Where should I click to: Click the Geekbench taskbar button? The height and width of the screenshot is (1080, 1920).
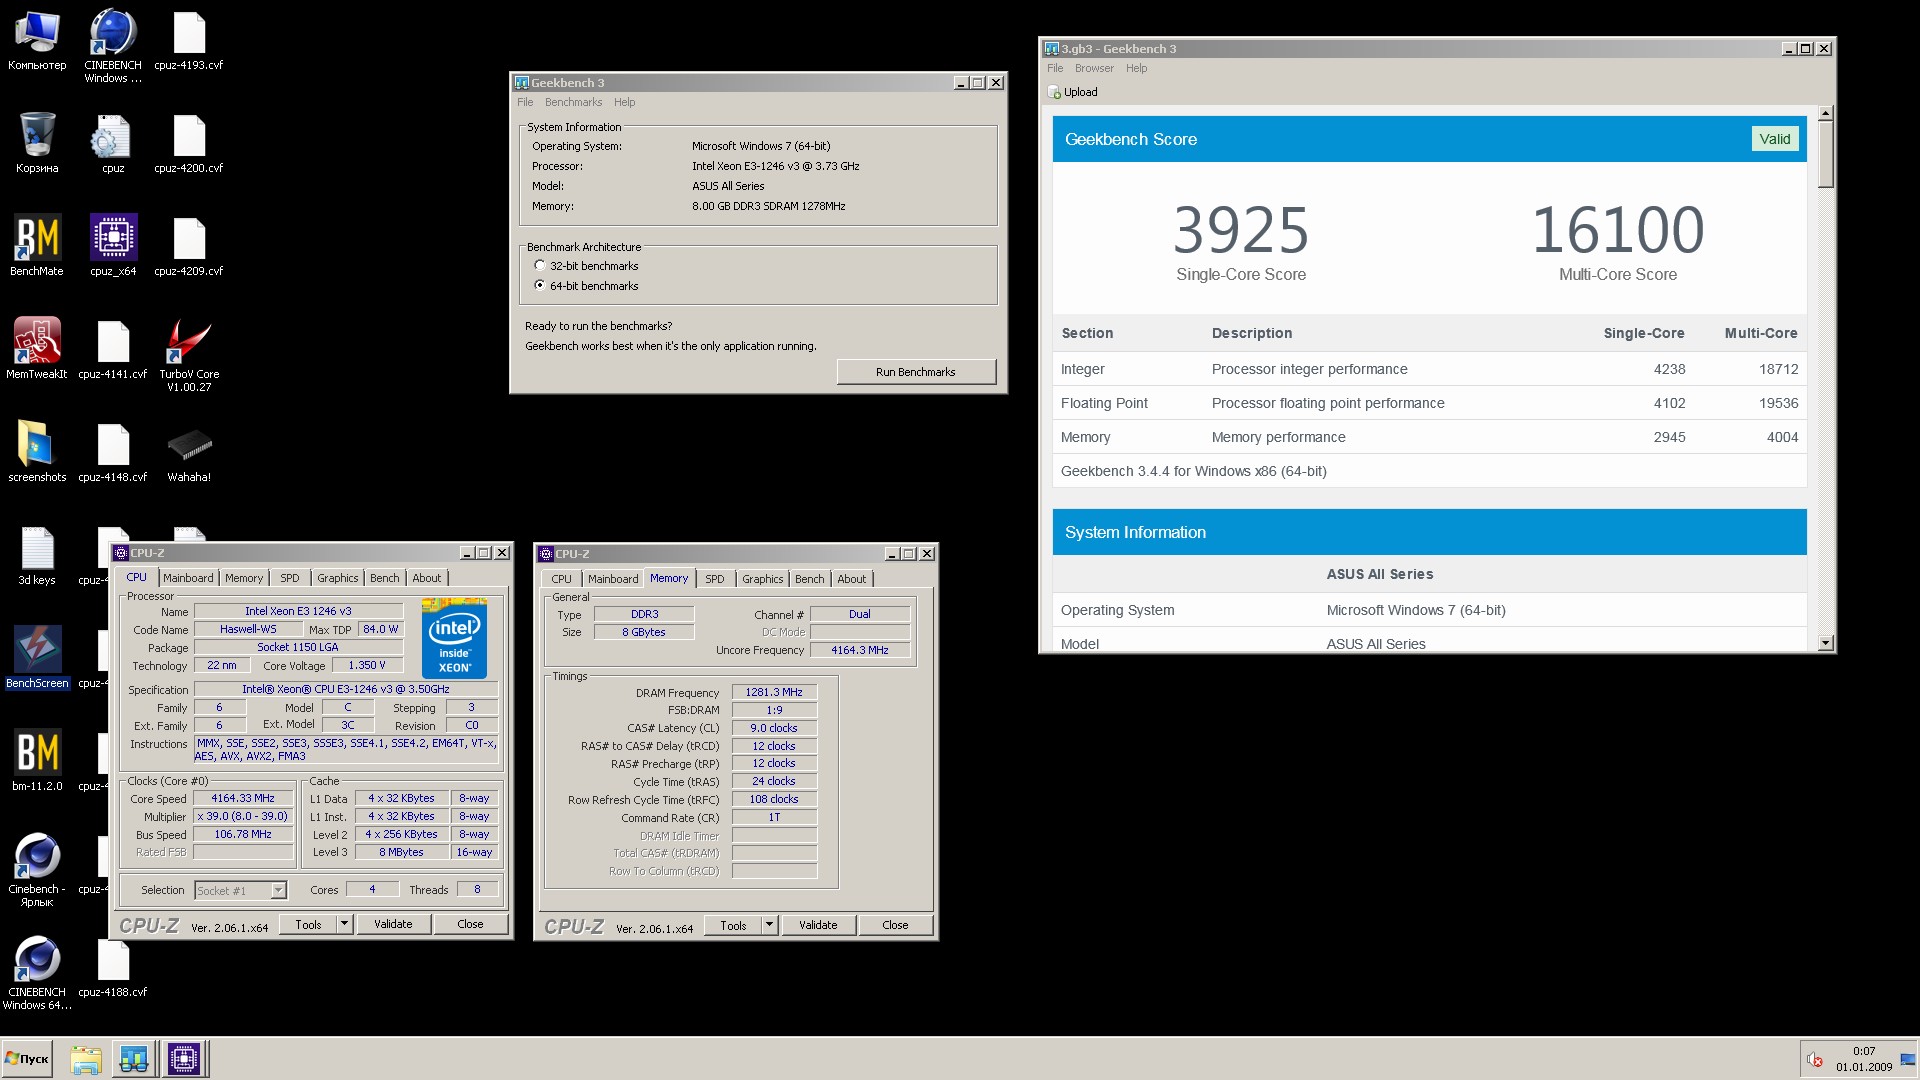tap(133, 1059)
